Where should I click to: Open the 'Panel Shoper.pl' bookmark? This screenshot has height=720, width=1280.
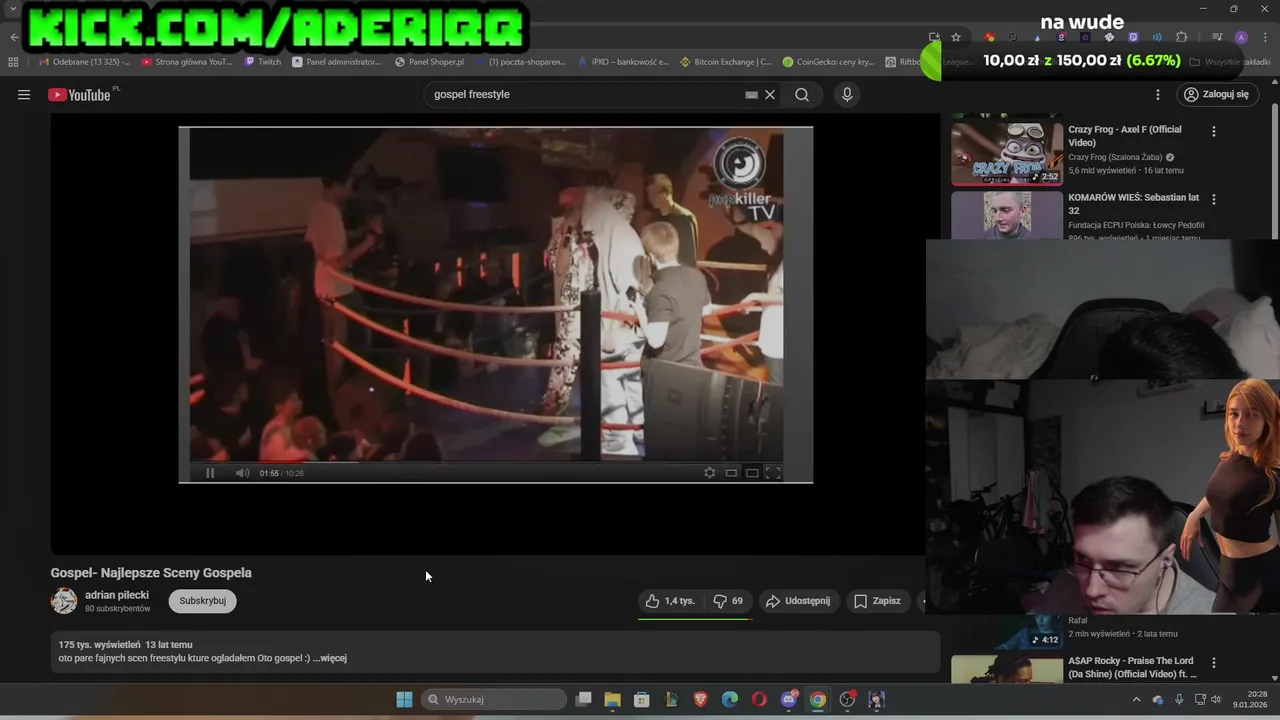[430, 62]
